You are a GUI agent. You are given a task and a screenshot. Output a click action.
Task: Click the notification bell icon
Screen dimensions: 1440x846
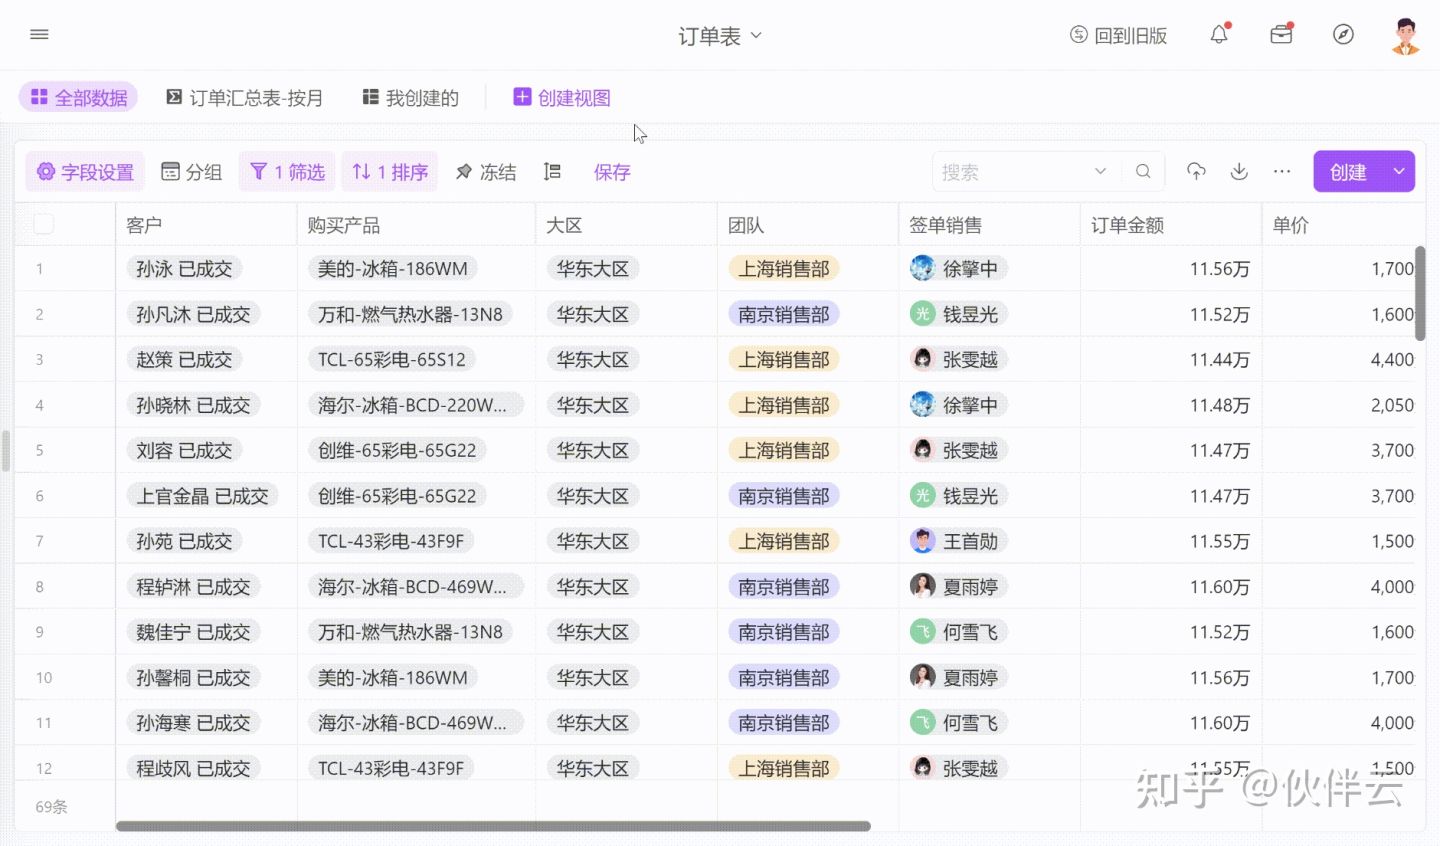[1218, 35]
